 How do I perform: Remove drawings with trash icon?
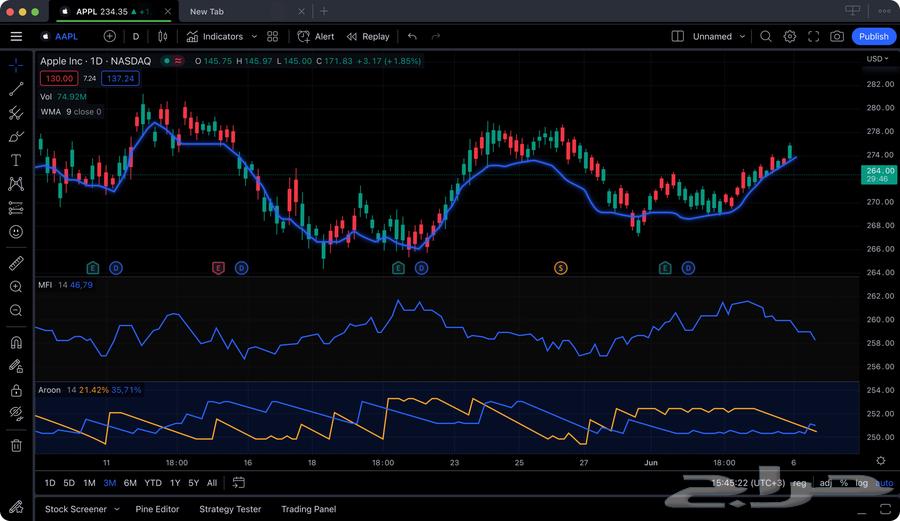[16, 445]
